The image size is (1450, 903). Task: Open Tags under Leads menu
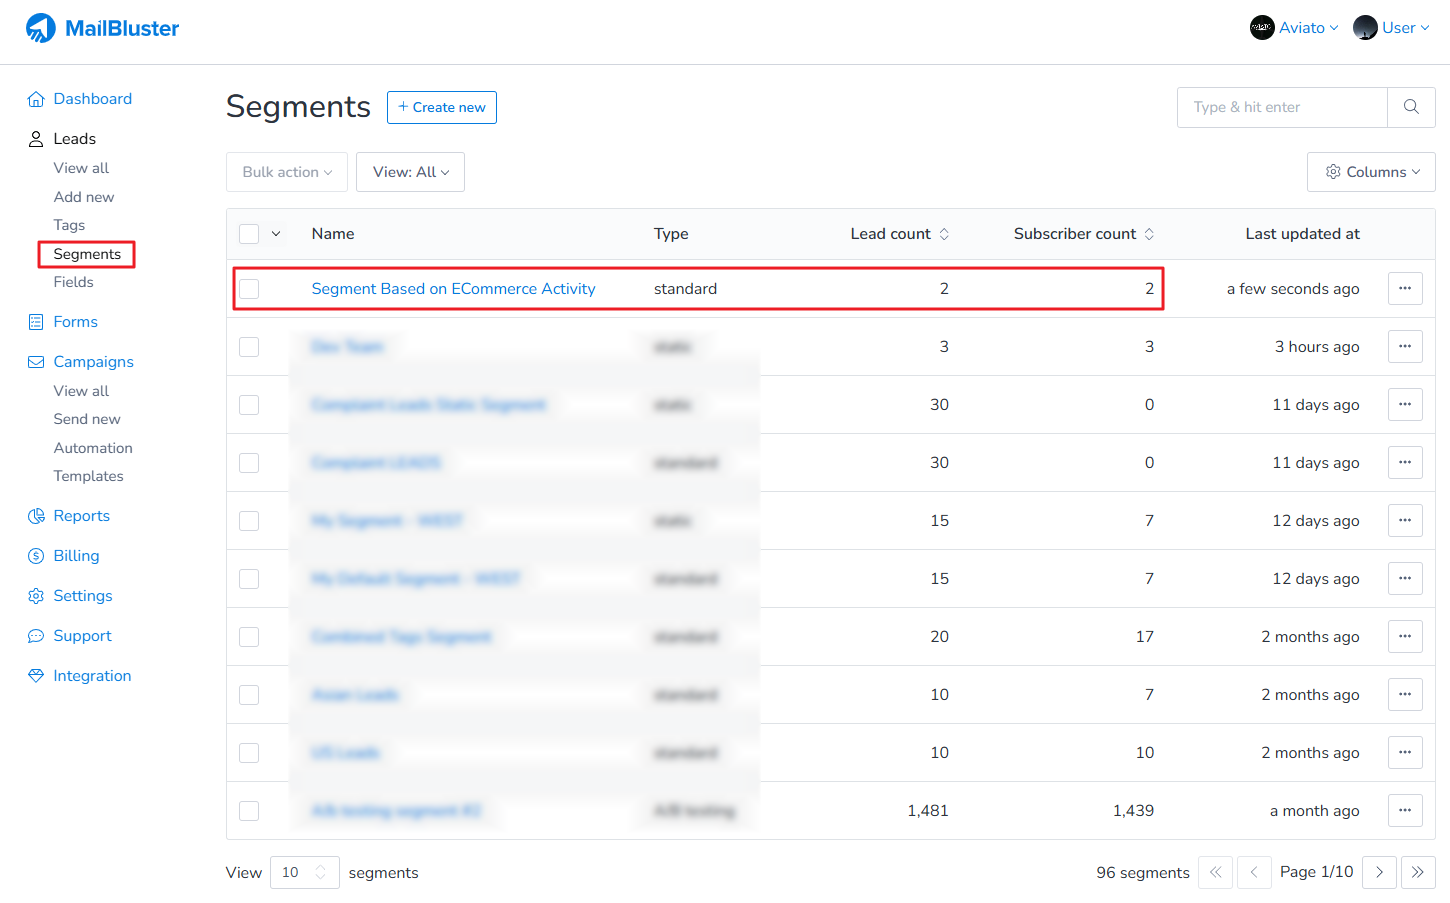pos(69,225)
